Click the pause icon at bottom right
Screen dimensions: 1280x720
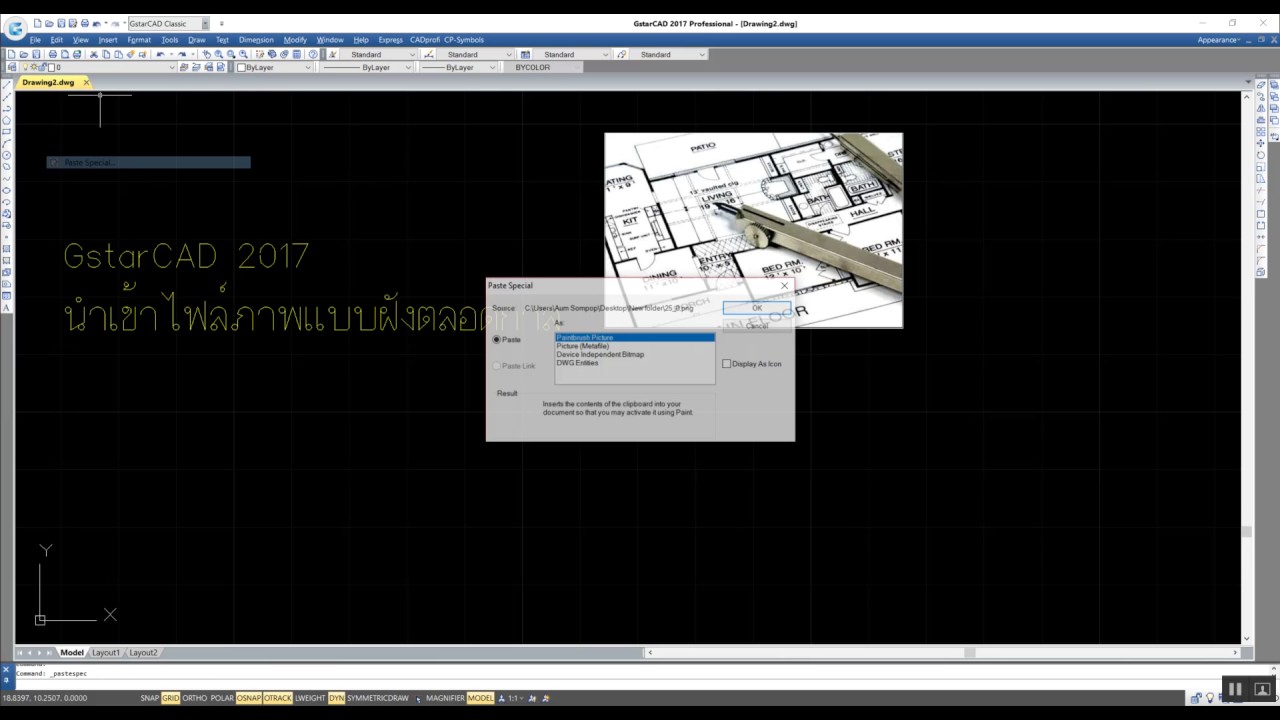click(x=1235, y=689)
